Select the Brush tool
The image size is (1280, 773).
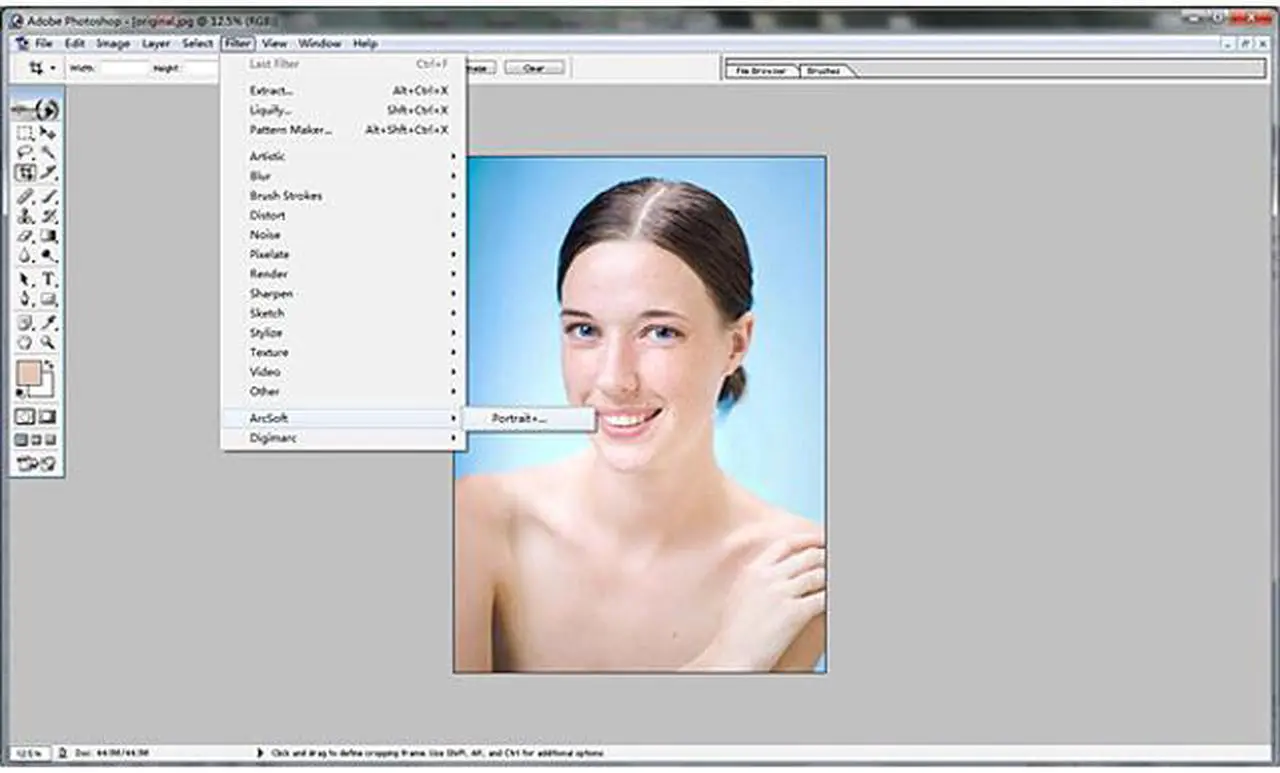[x=48, y=197]
